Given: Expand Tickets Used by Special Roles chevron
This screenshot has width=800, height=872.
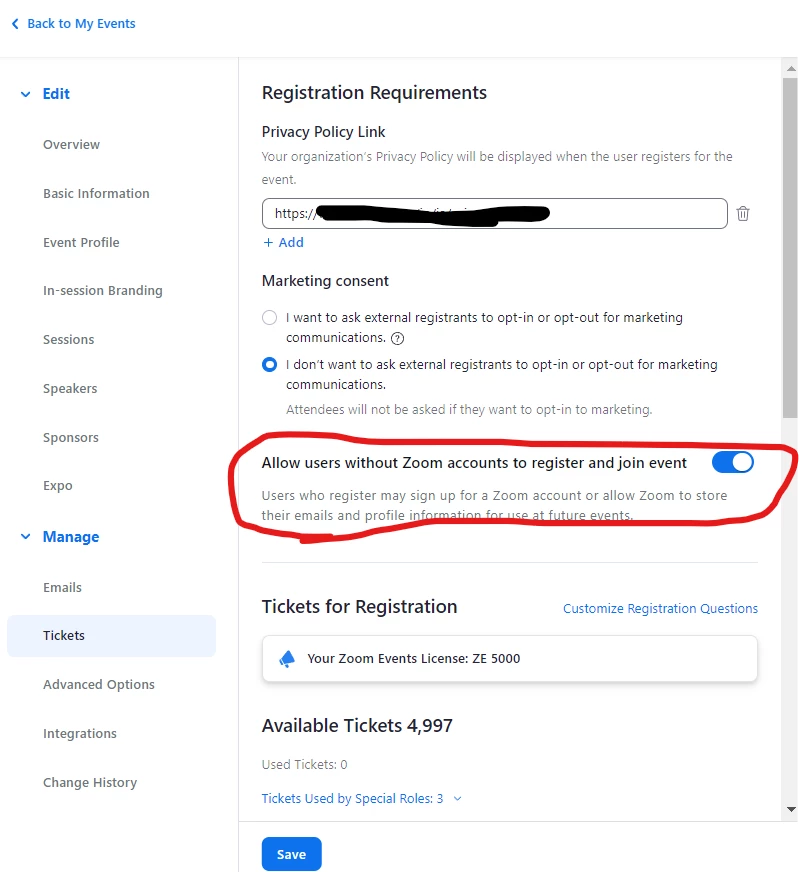Looking at the screenshot, I should pyautogui.click(x=458, y=799).
